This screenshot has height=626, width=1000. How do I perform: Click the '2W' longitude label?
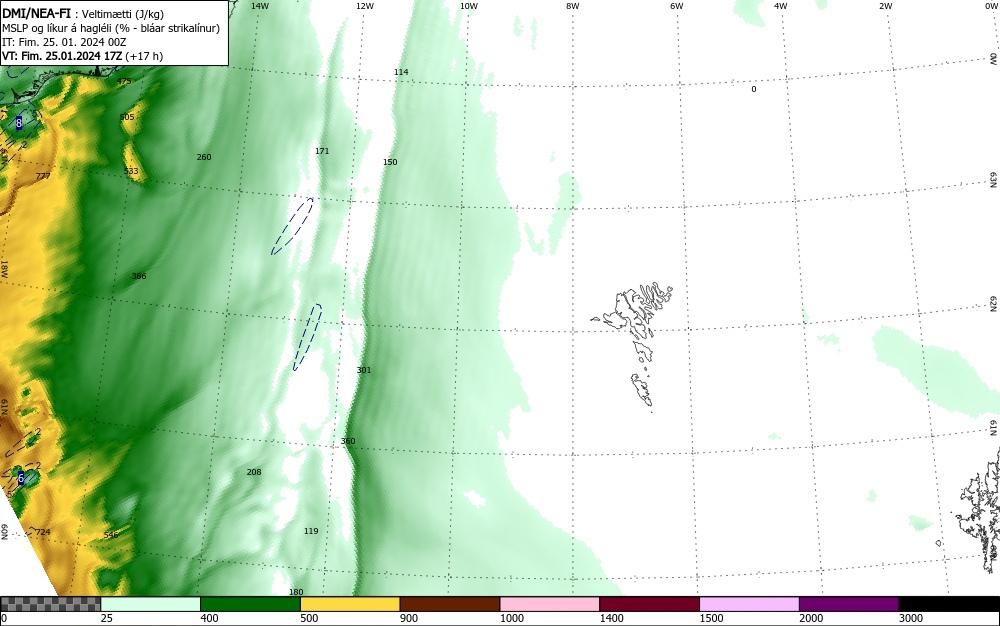886,6
